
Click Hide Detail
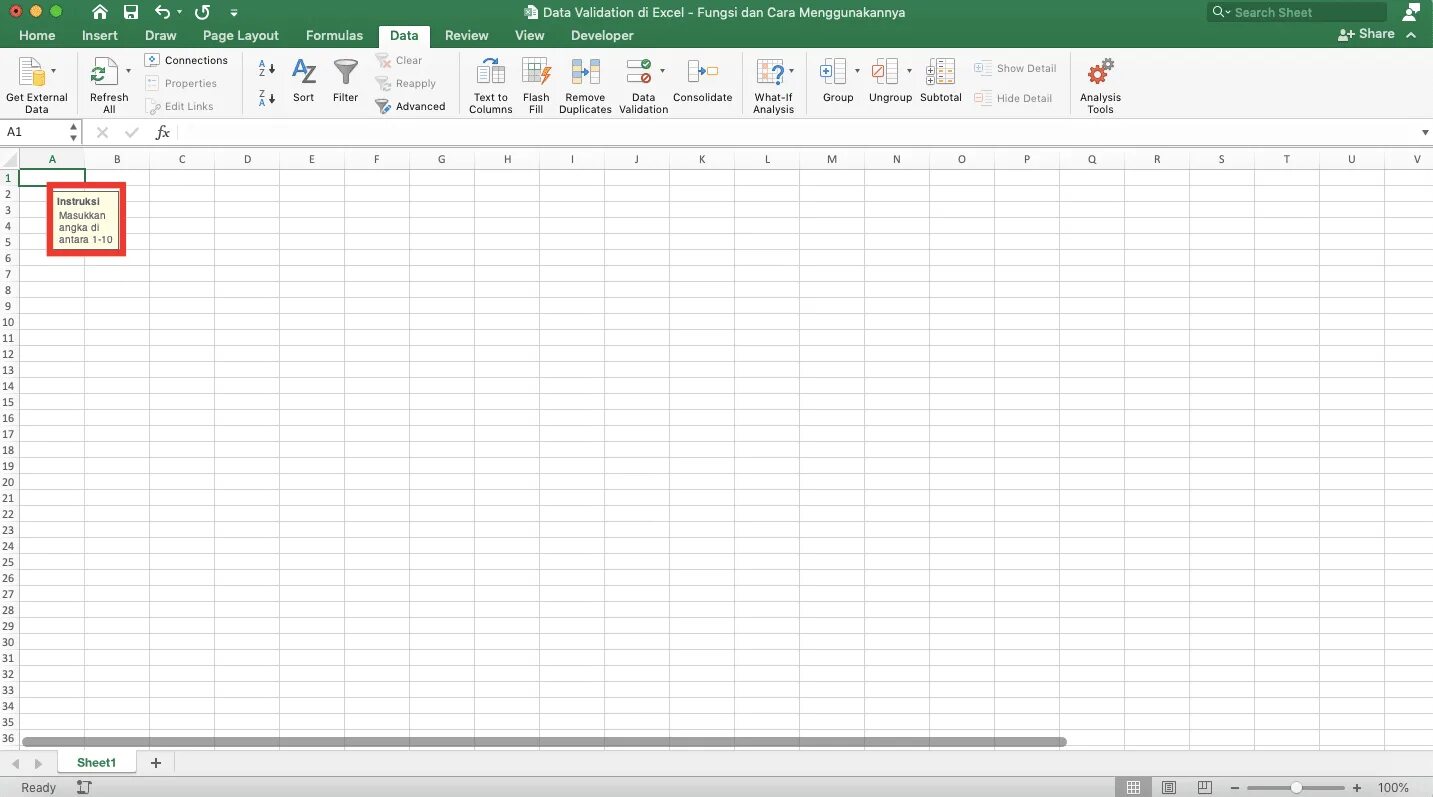point(1013,98)
